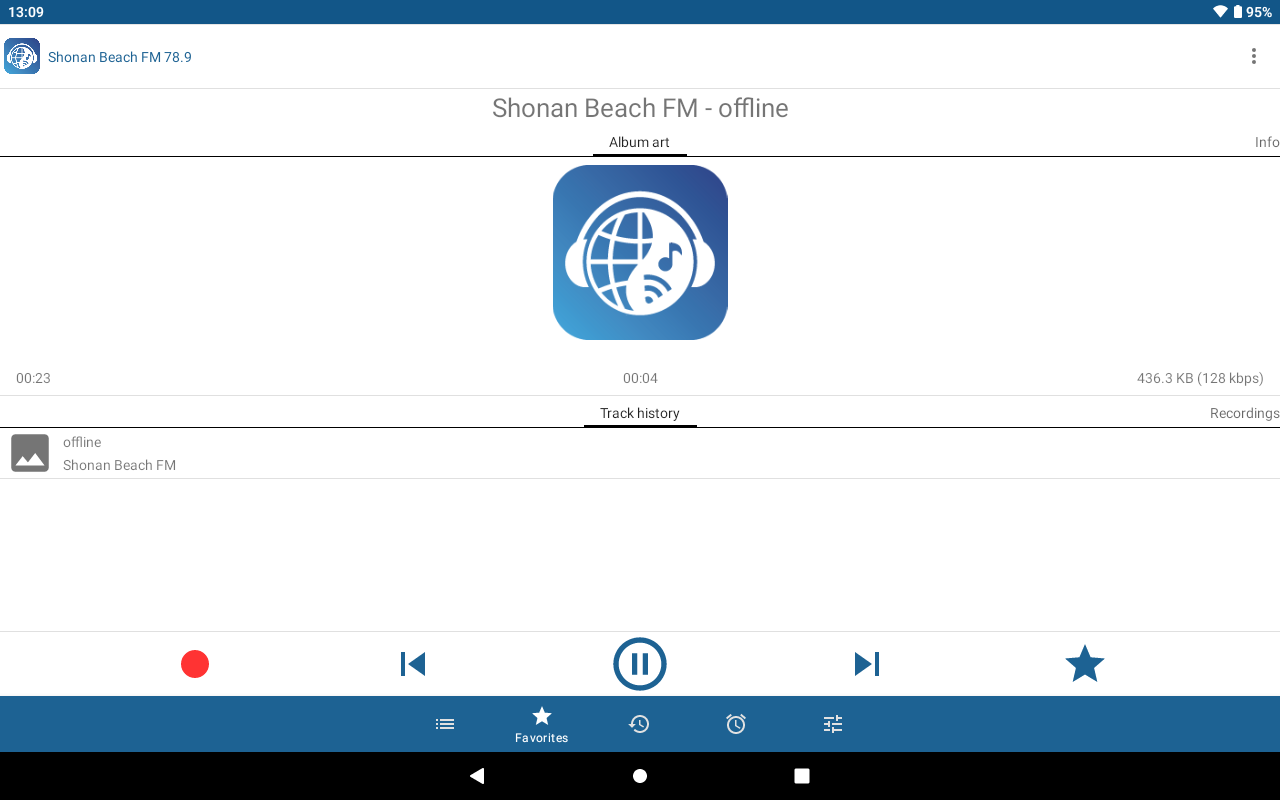Click the 00:23 elapsed time value
The width and height of the screenshot is (1280, 800).
pyautogui.click(x=33, y=378)
